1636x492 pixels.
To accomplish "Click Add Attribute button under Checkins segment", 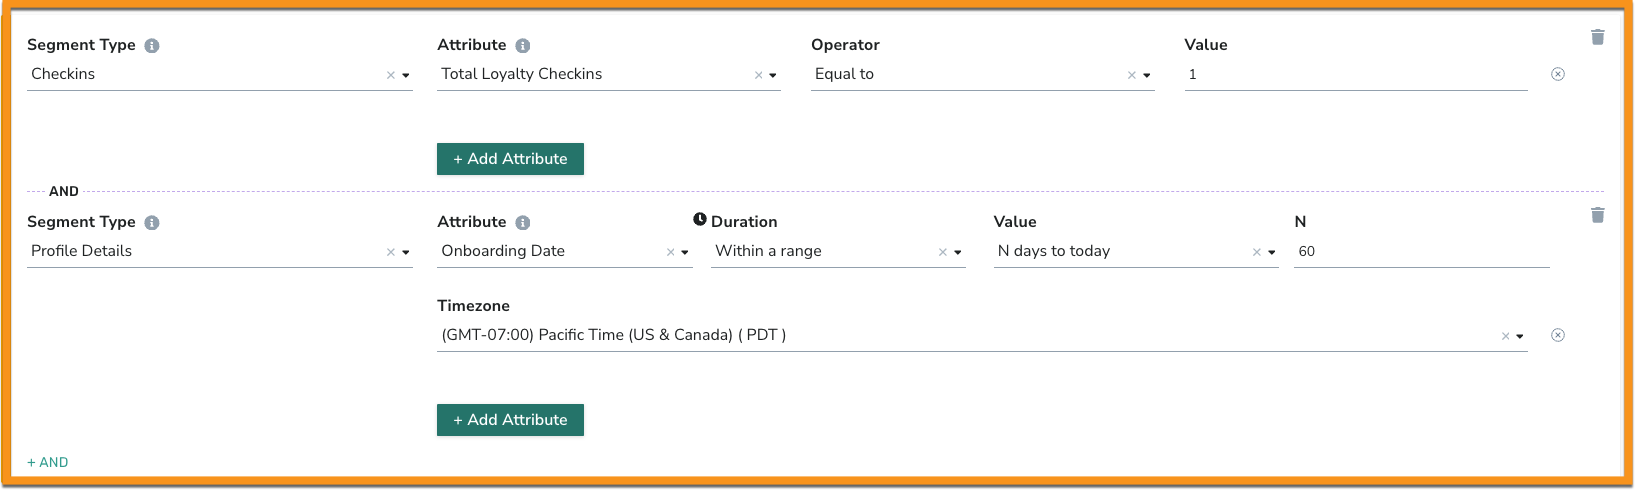I will (510, 159).
